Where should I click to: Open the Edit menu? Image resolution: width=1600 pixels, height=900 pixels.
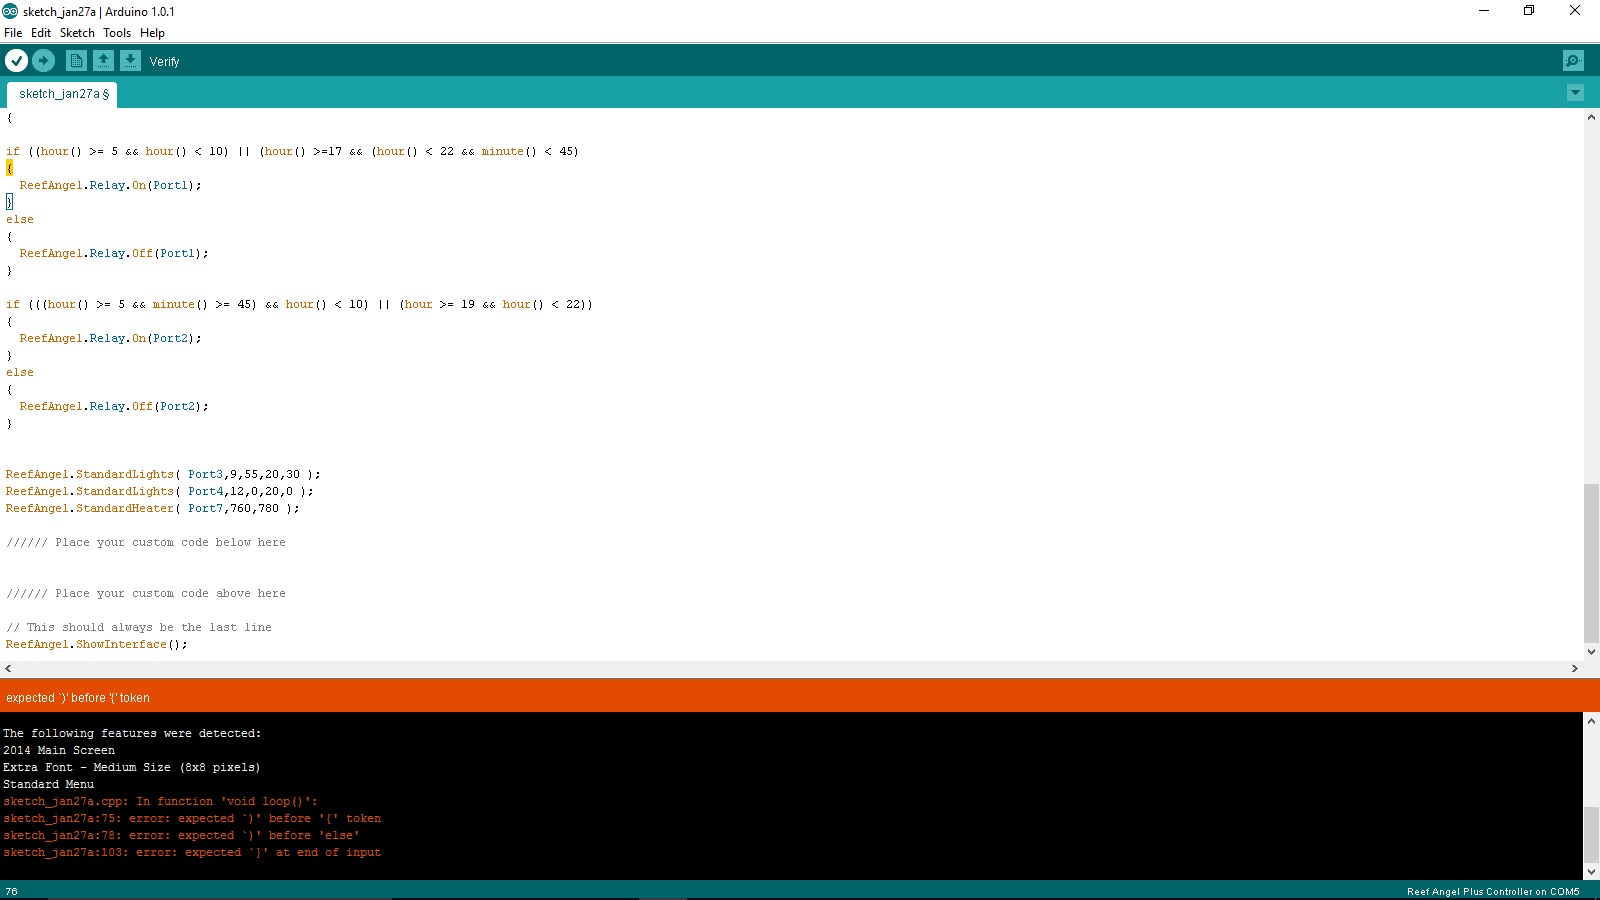point(41,33)
